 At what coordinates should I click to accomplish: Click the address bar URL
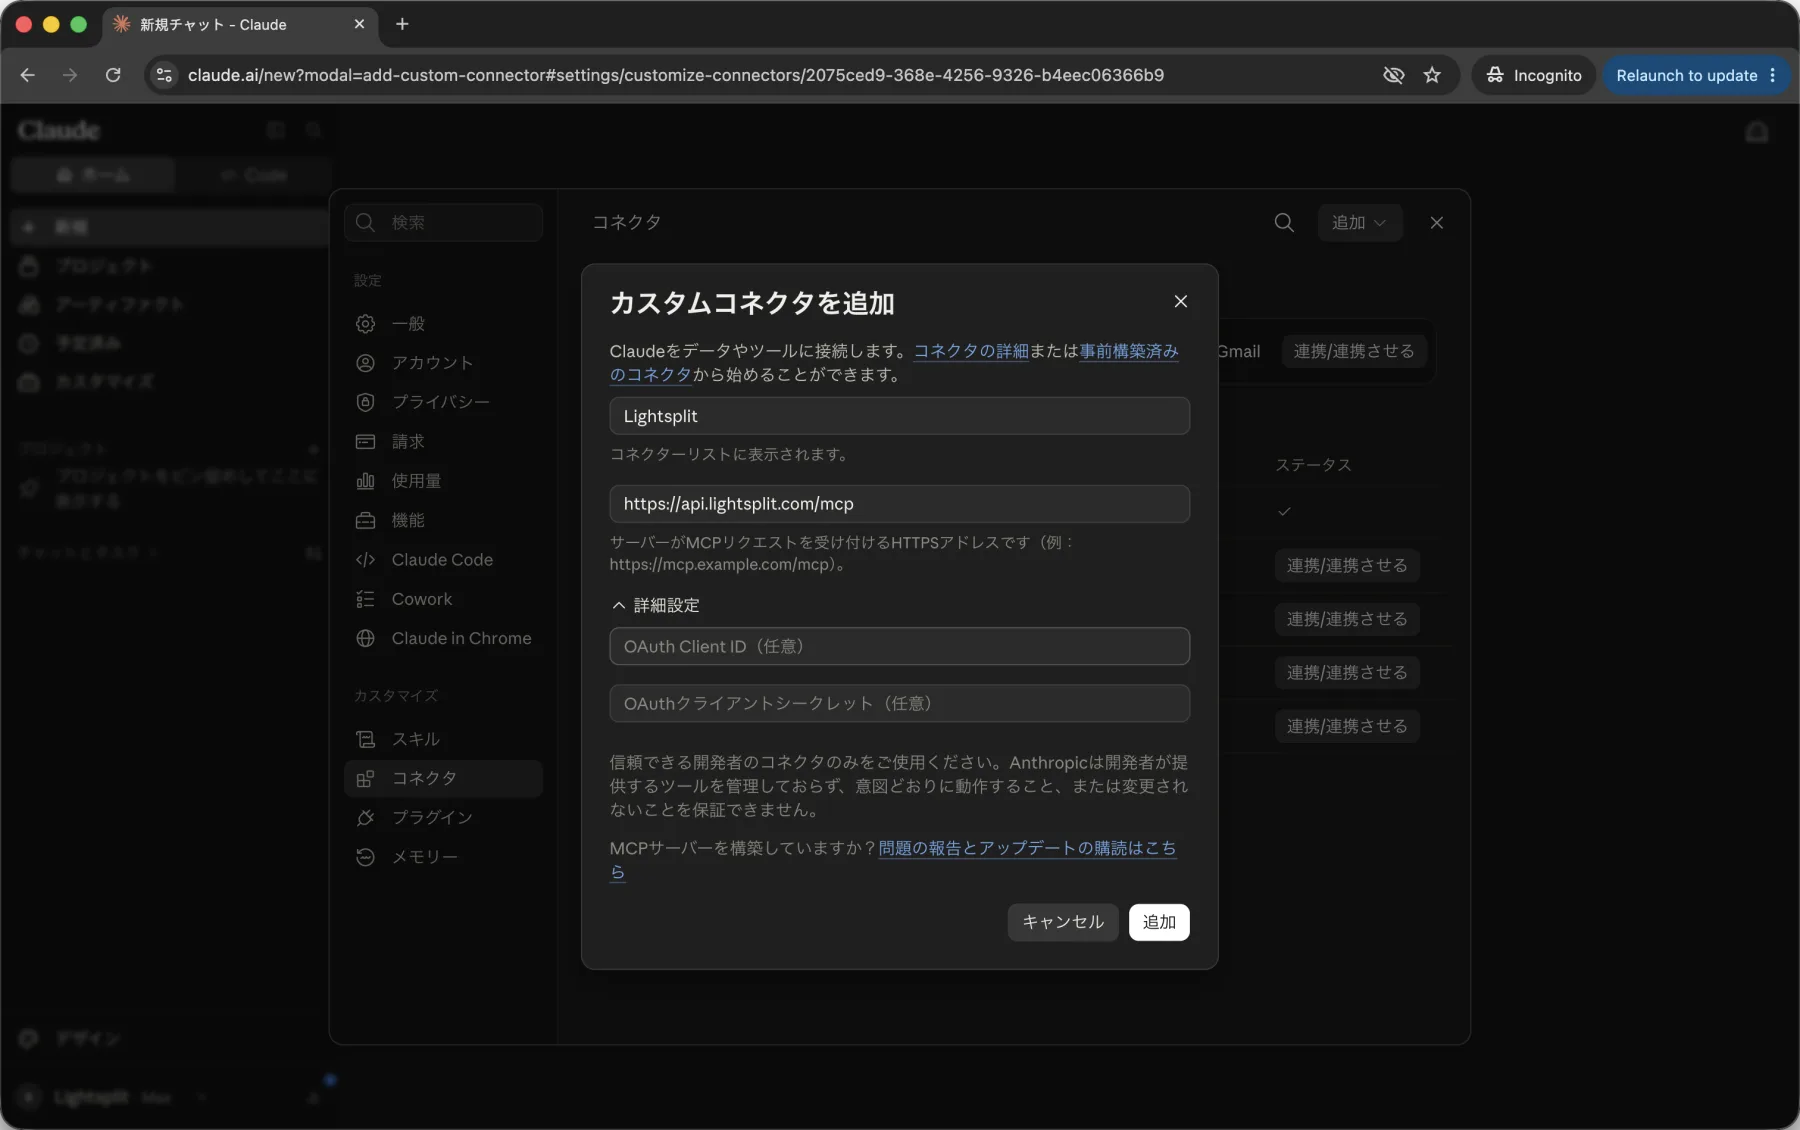click(675, 75)
